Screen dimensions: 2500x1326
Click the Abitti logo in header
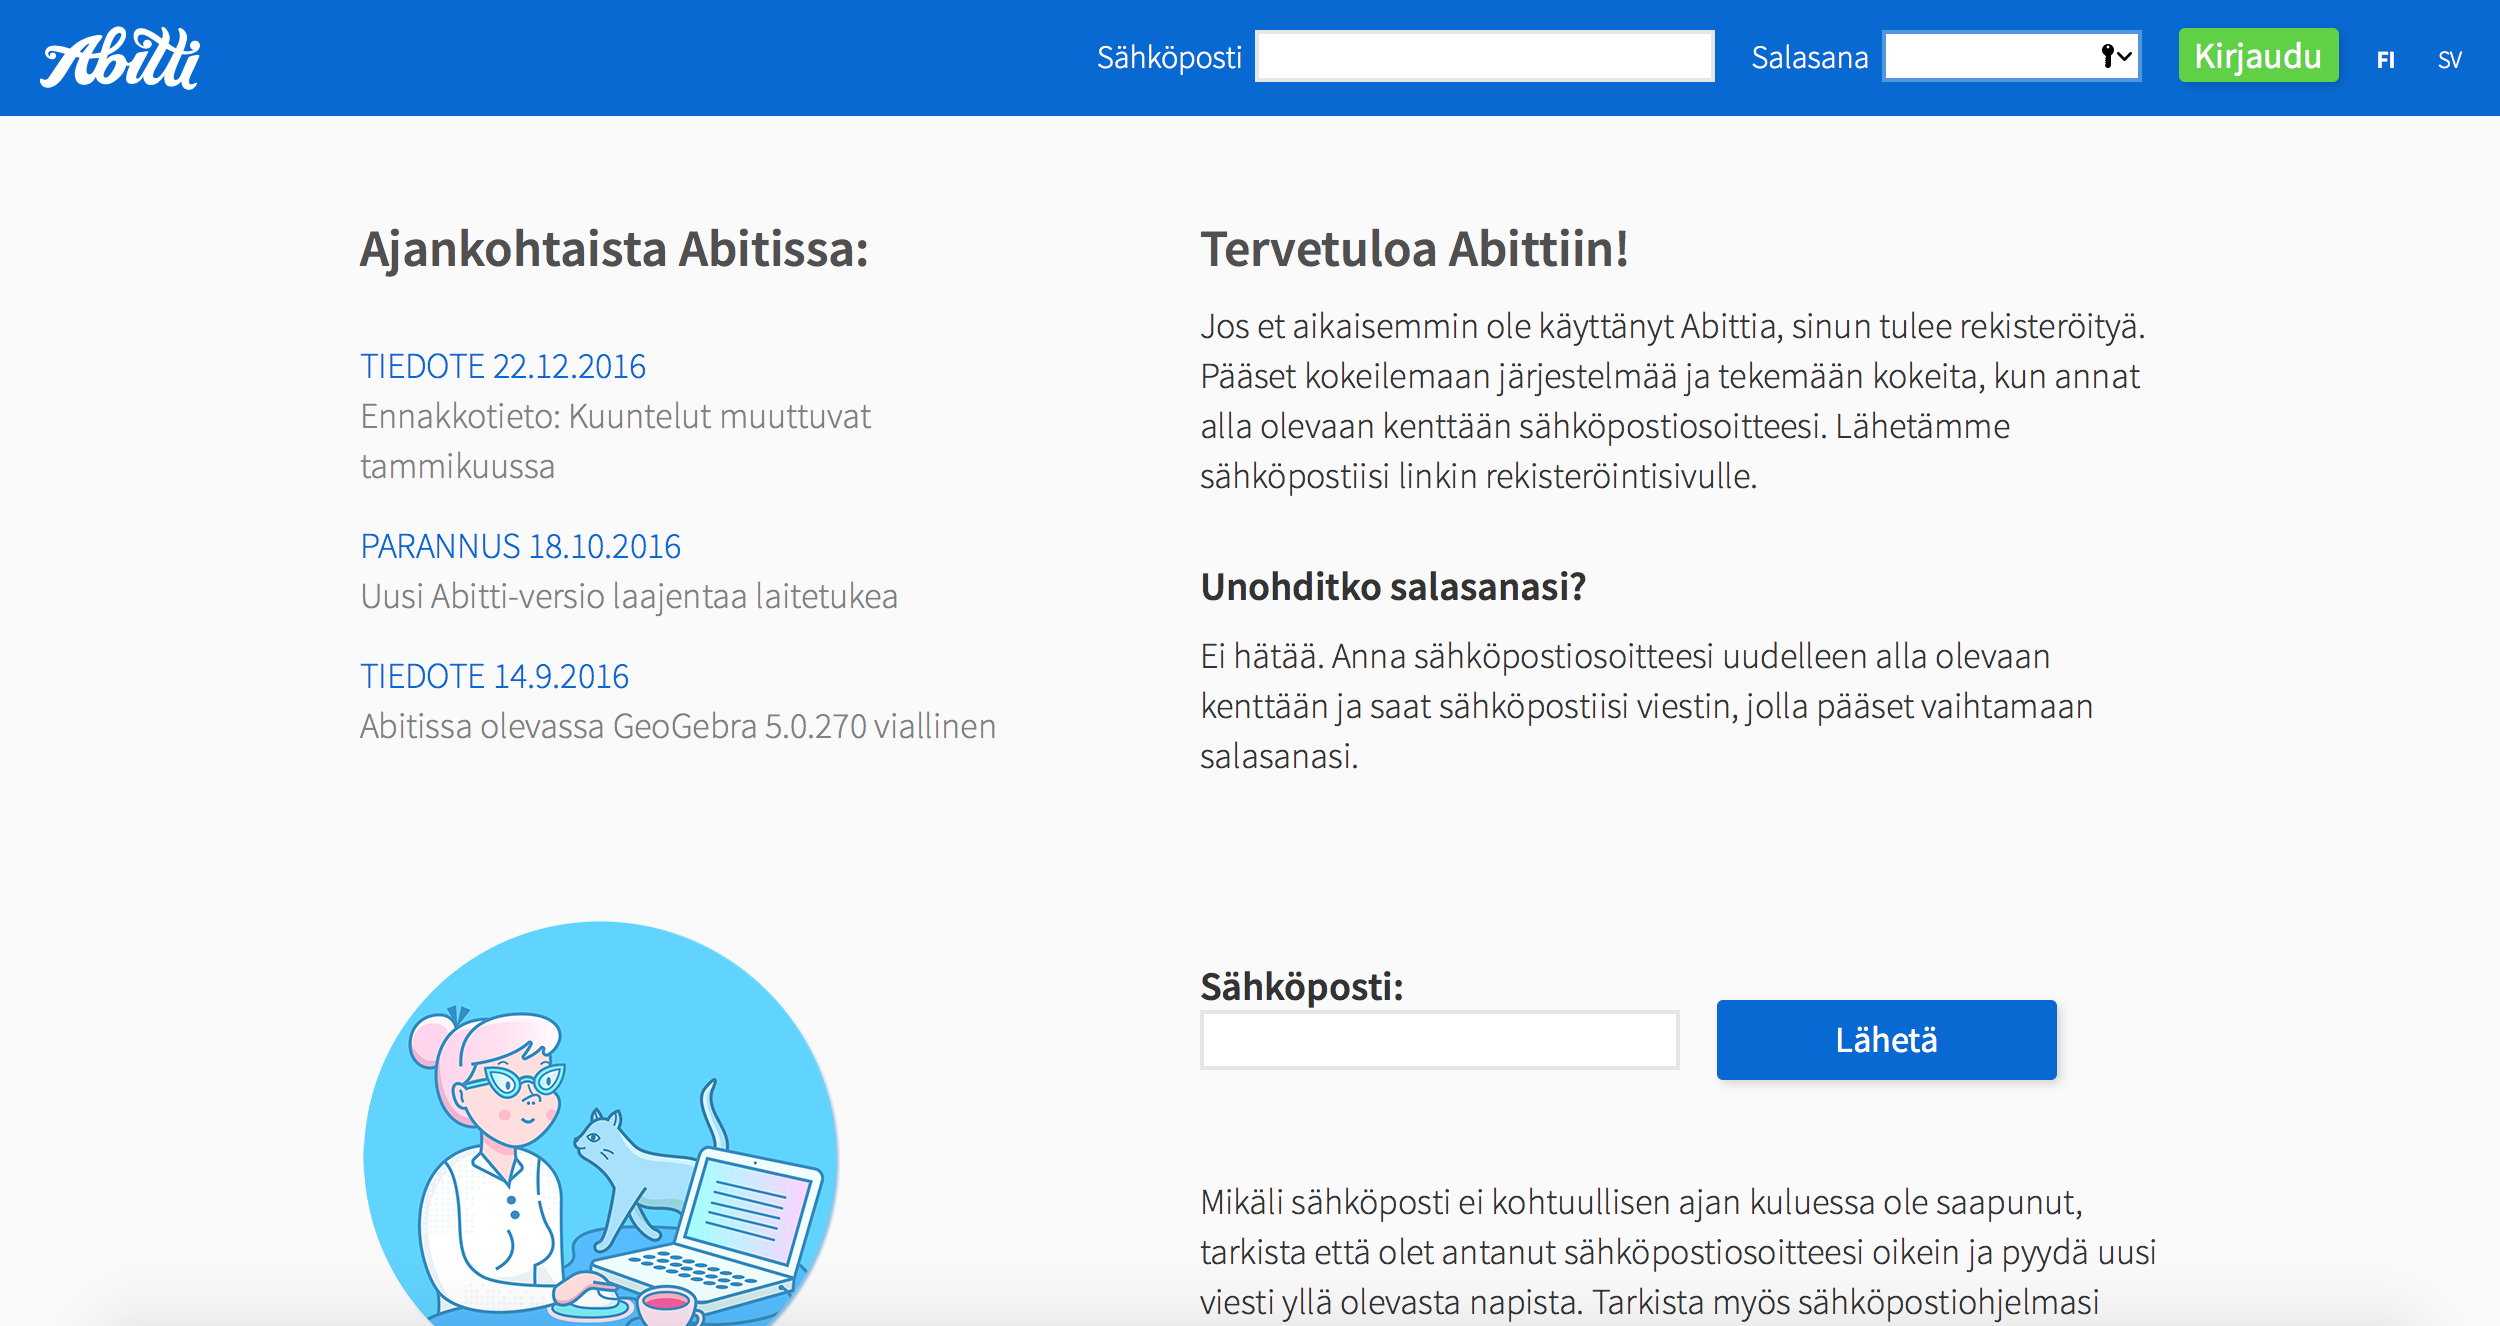[x=120, y=58]
